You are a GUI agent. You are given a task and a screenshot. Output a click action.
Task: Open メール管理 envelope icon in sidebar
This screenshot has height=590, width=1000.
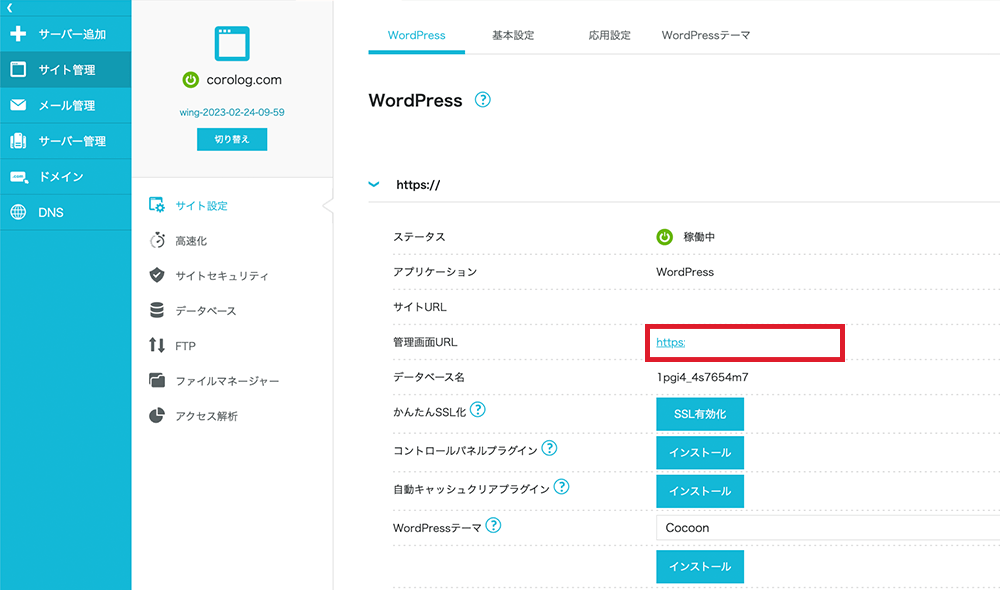tap(18, 105)
